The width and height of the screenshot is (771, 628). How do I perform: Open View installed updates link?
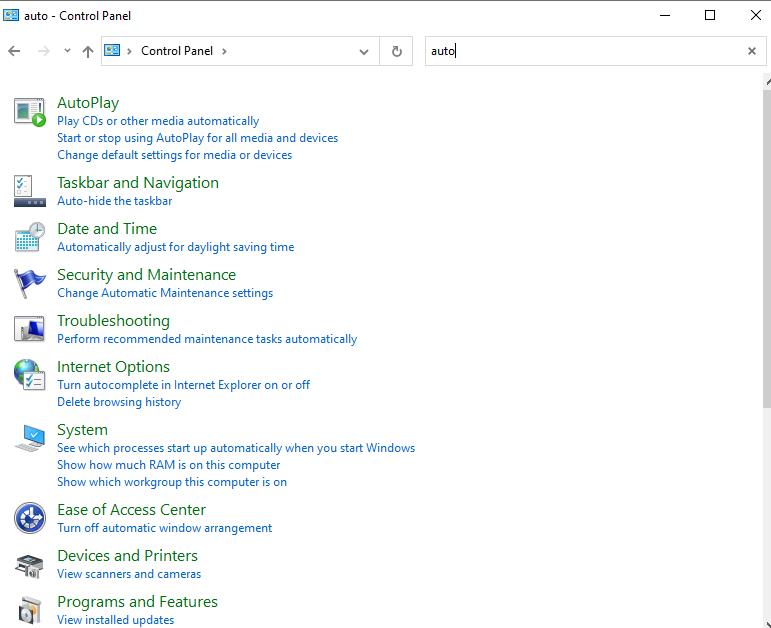[x=116, y=620]
